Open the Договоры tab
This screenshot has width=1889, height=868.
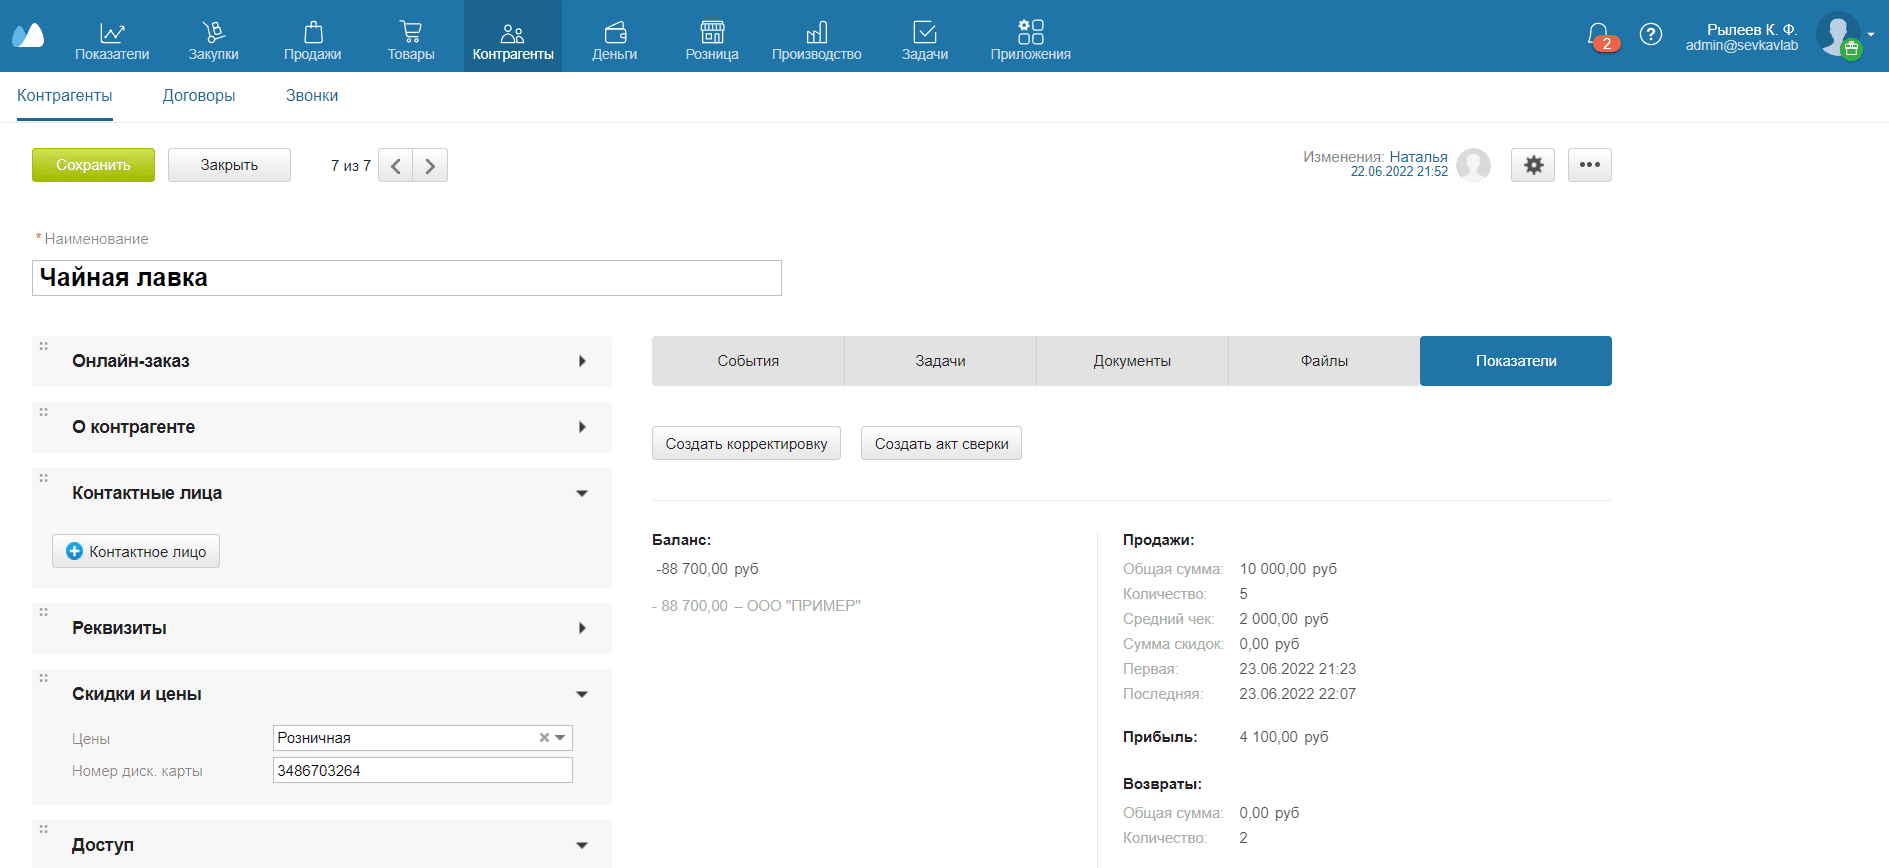199,96
